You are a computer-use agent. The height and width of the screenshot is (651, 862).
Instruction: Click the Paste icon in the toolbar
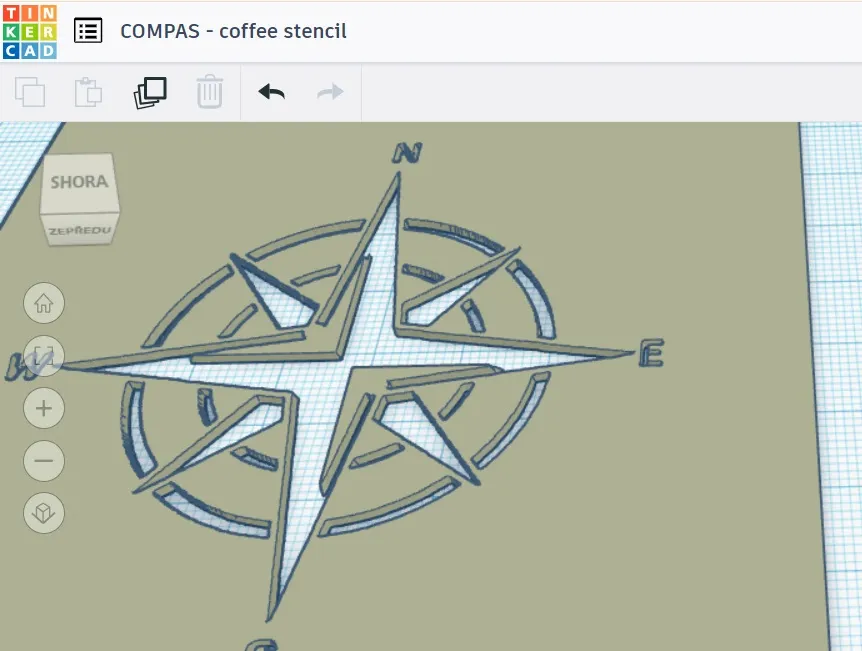(x=88, y=92)
